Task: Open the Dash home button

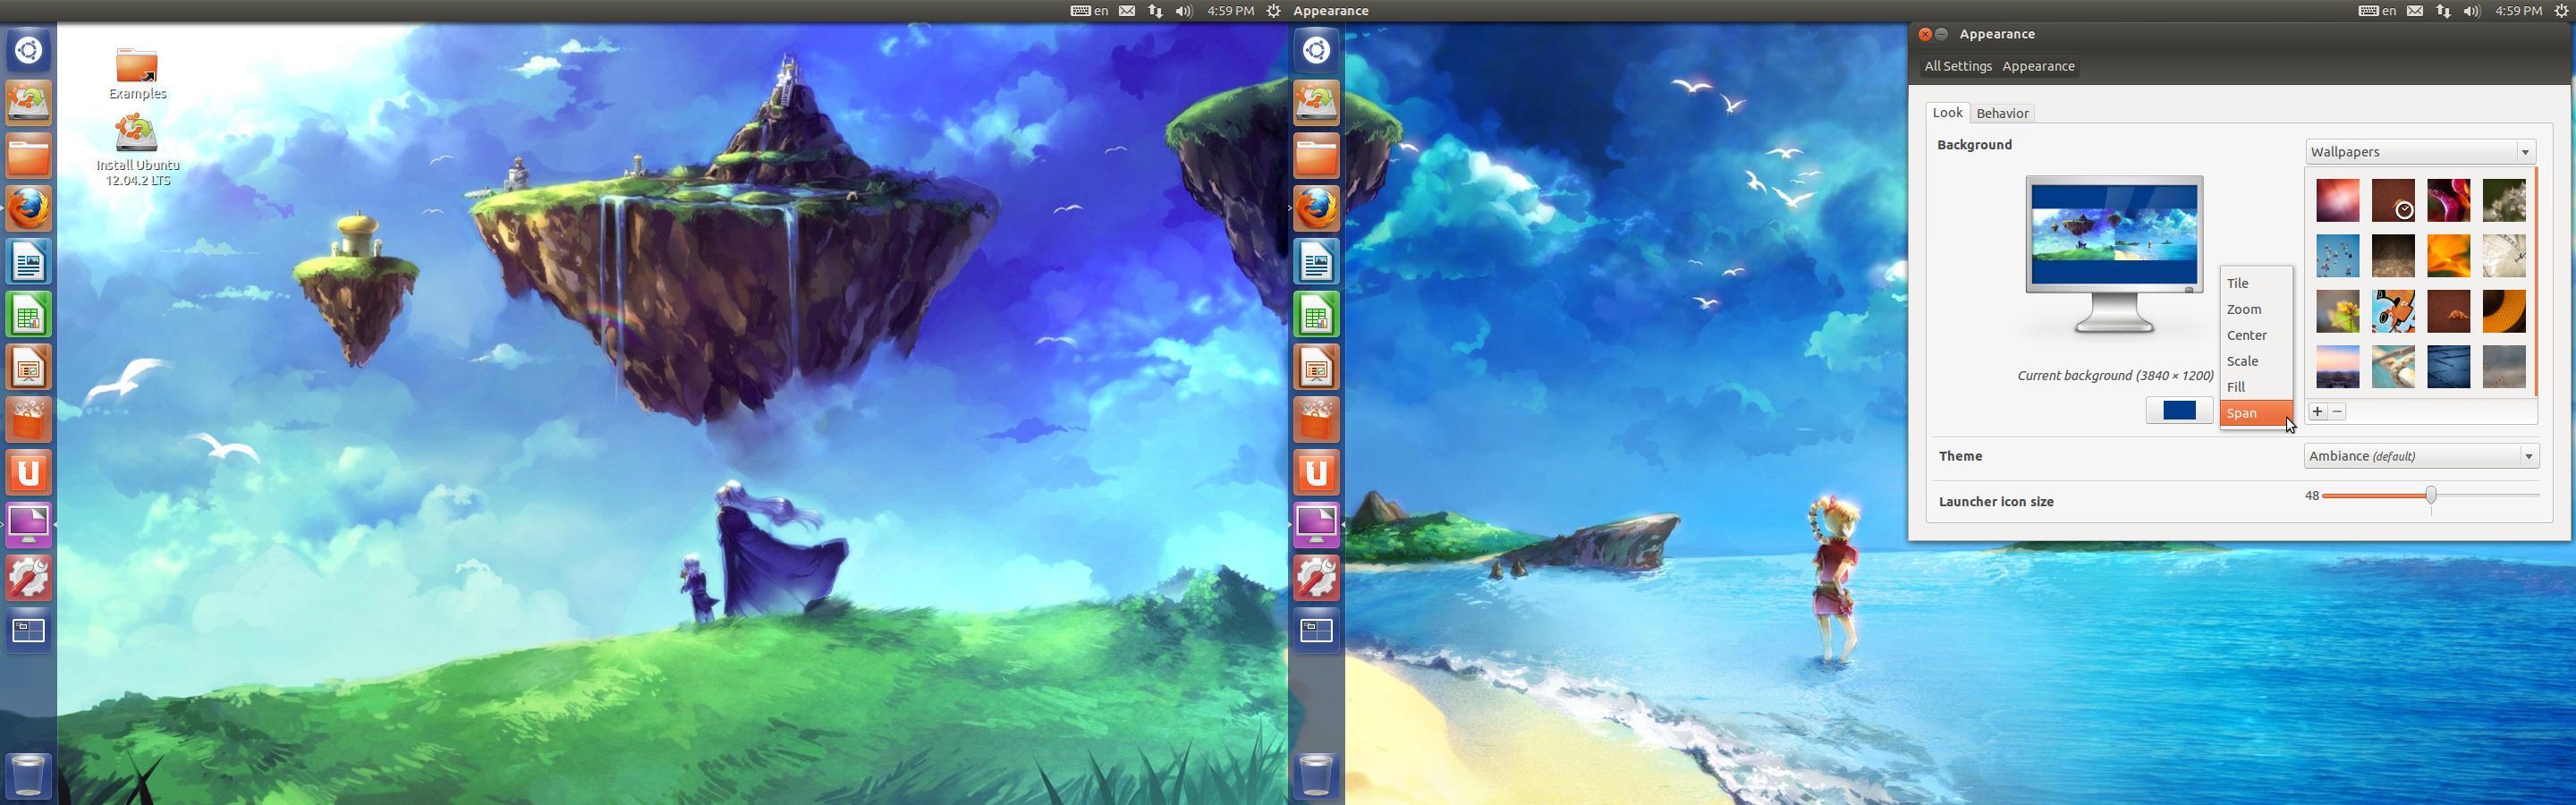Action: (28, 50)
